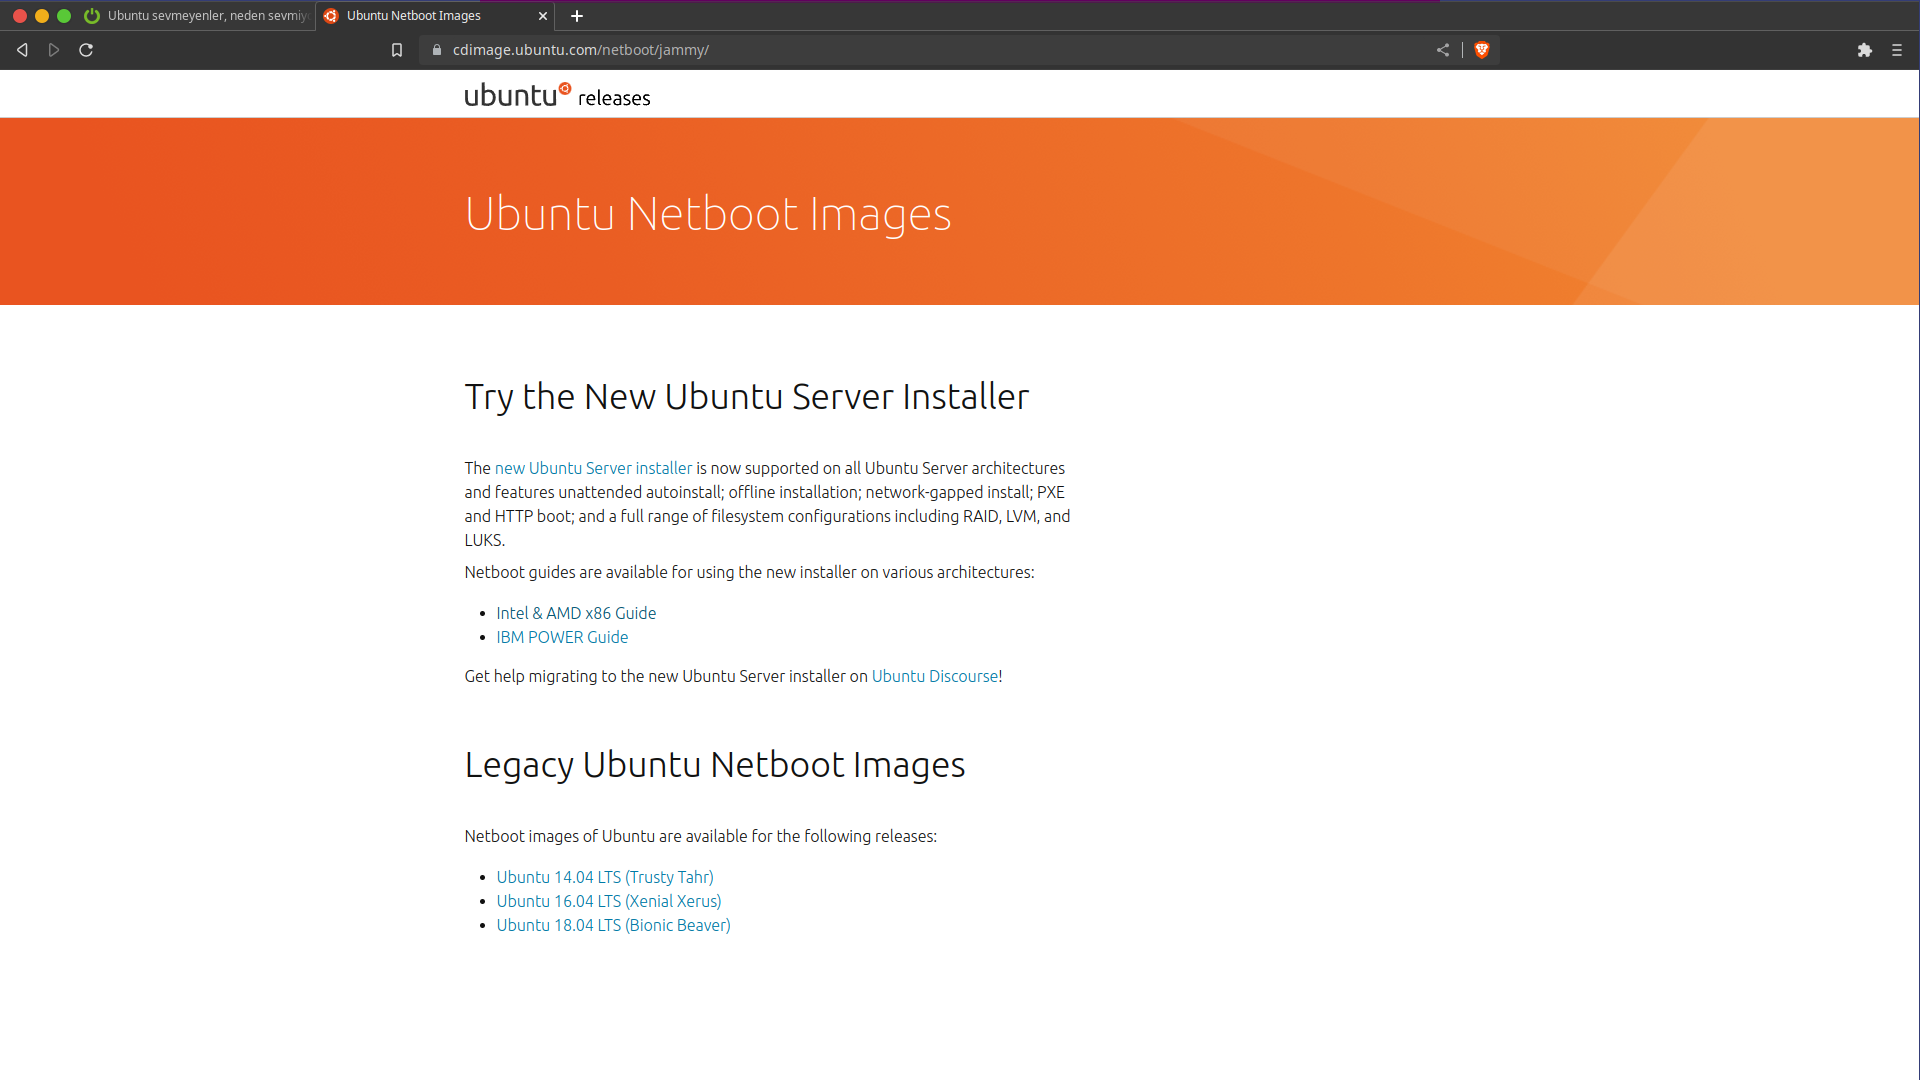Image resolution: width=1920 pixels, height=1080 pixels.
Task: Open the Intel & AMD x86 Guide
Action: 576,613
